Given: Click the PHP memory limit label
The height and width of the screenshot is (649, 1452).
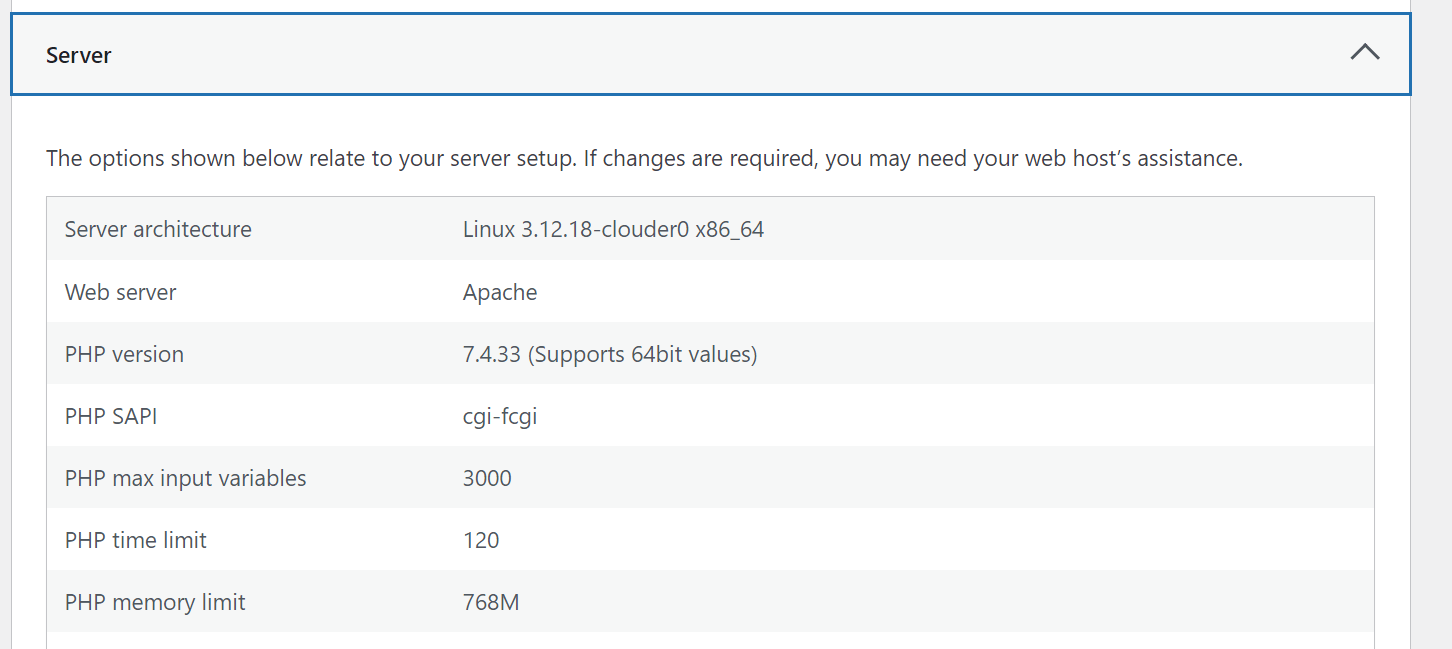Looking at the screenshot, I should coord(155,602).
